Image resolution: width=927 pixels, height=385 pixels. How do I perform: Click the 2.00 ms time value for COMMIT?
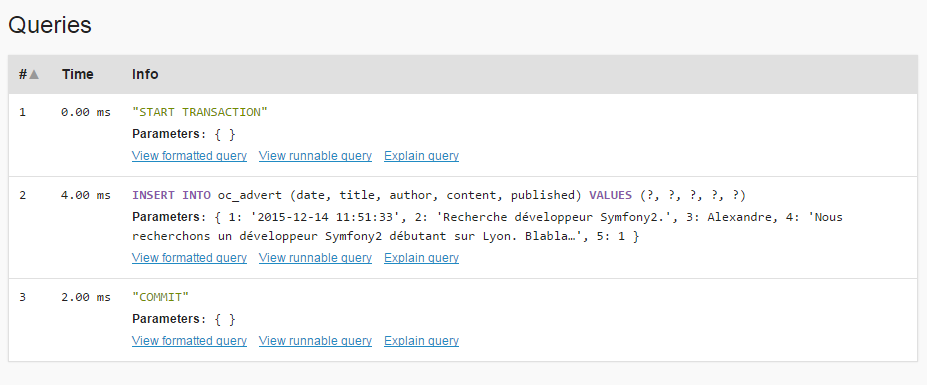(x=86, y=297)
